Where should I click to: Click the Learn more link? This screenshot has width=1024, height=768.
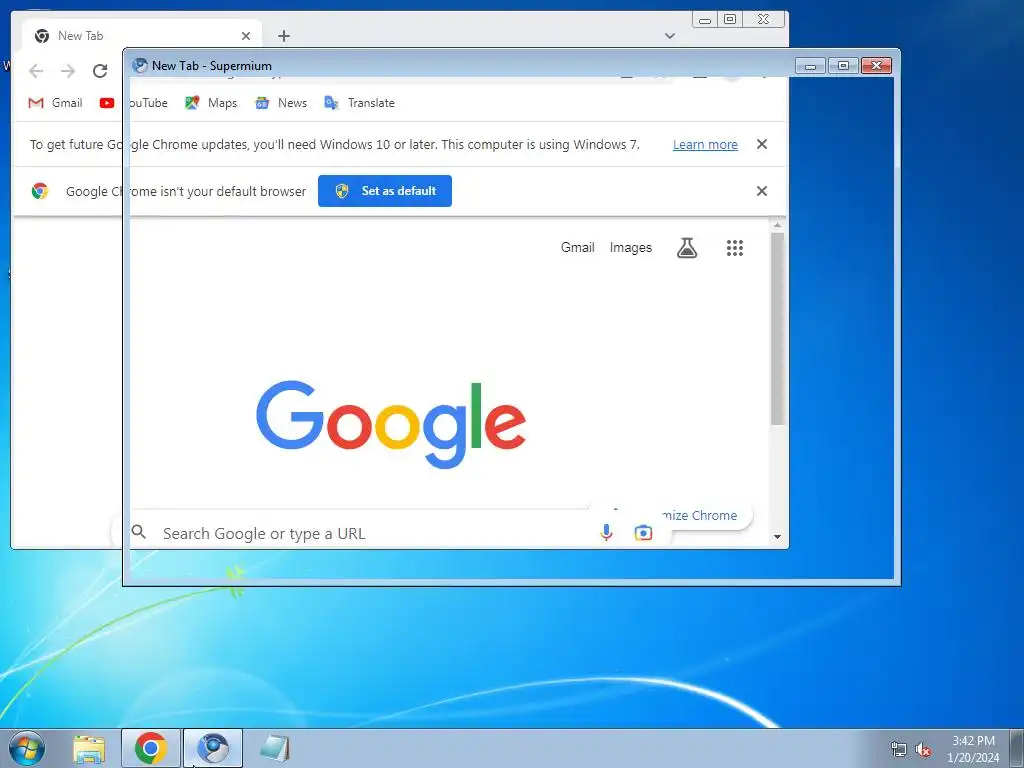pos(705,144)
